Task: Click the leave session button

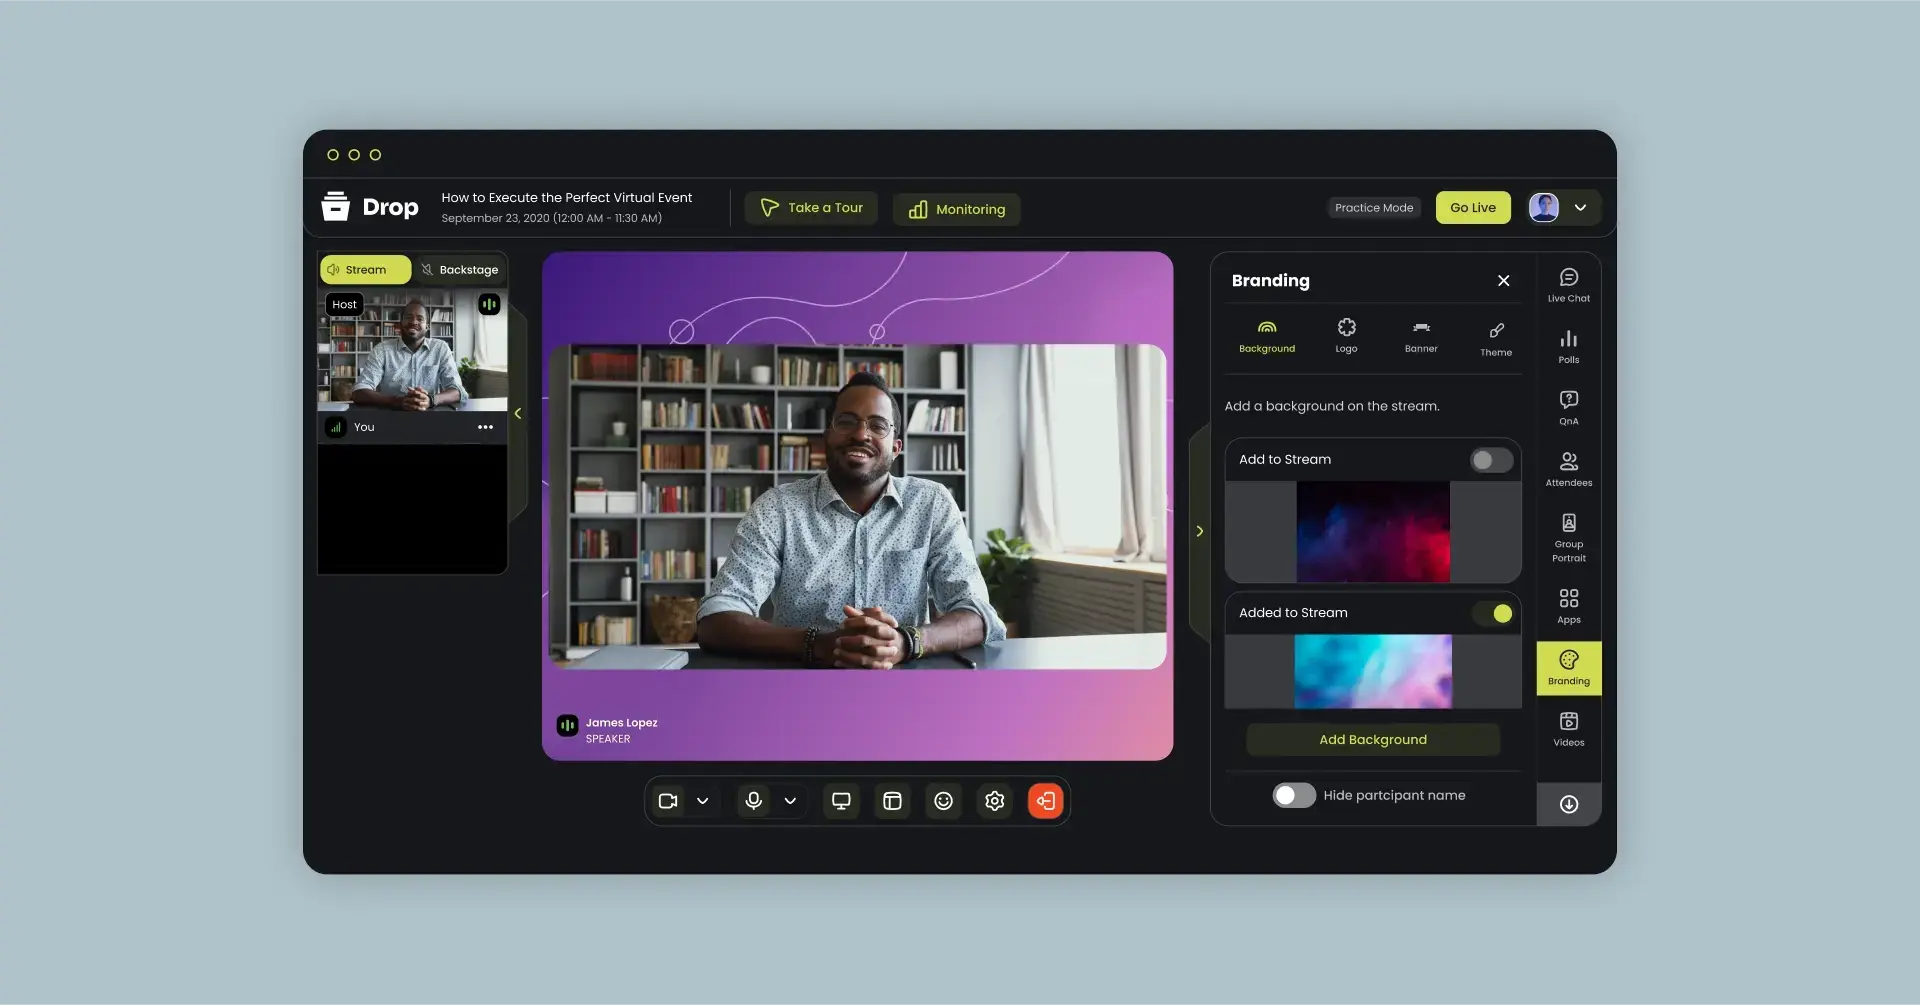Action: pos(1045,800)
